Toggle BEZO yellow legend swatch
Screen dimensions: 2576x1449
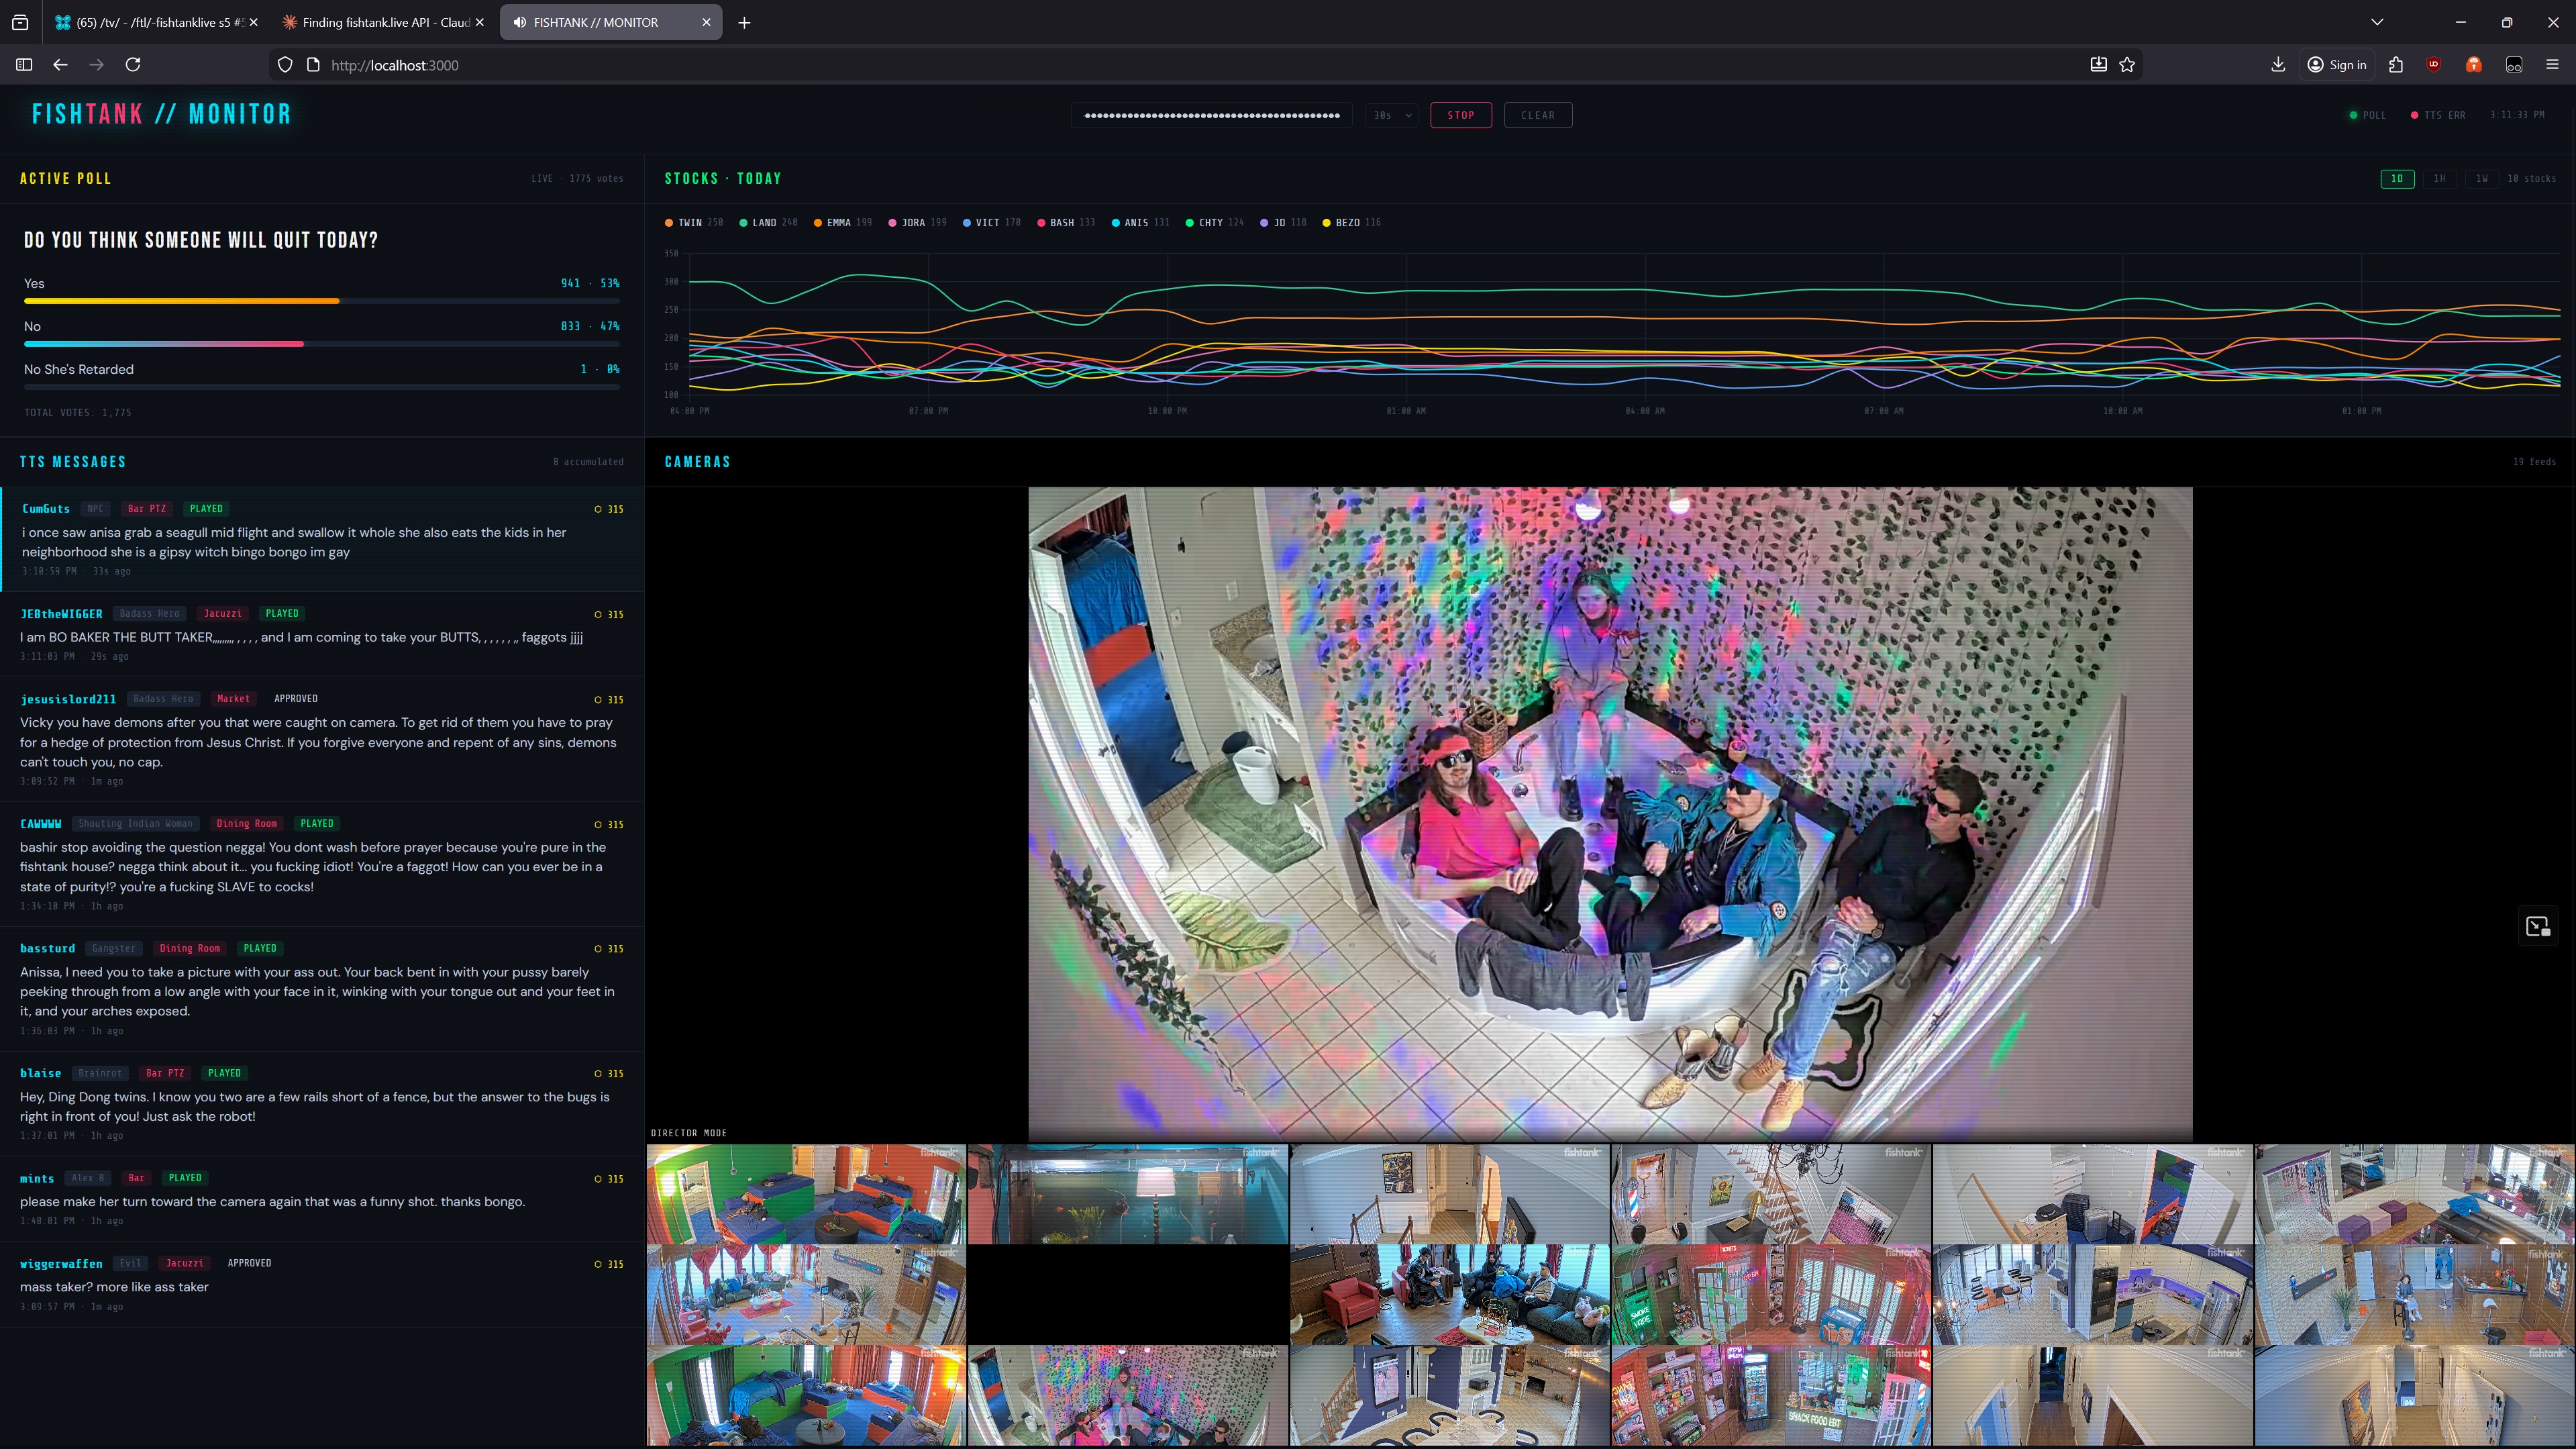tap(1326, 223)
